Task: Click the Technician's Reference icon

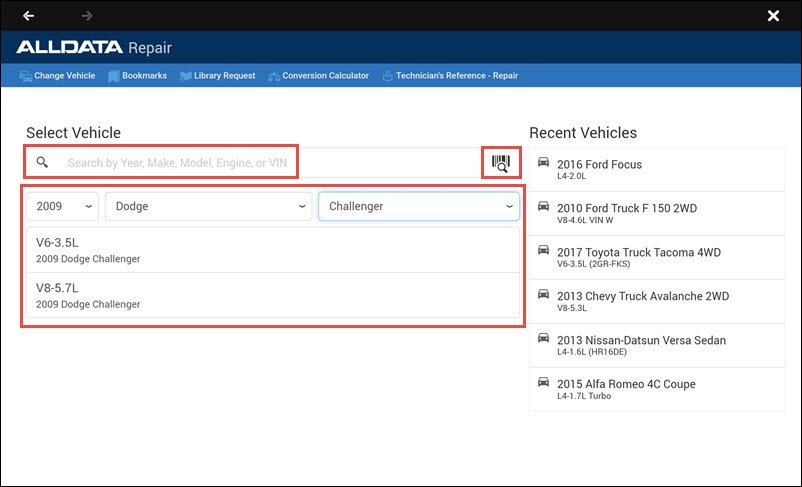Action: point(388,76)
